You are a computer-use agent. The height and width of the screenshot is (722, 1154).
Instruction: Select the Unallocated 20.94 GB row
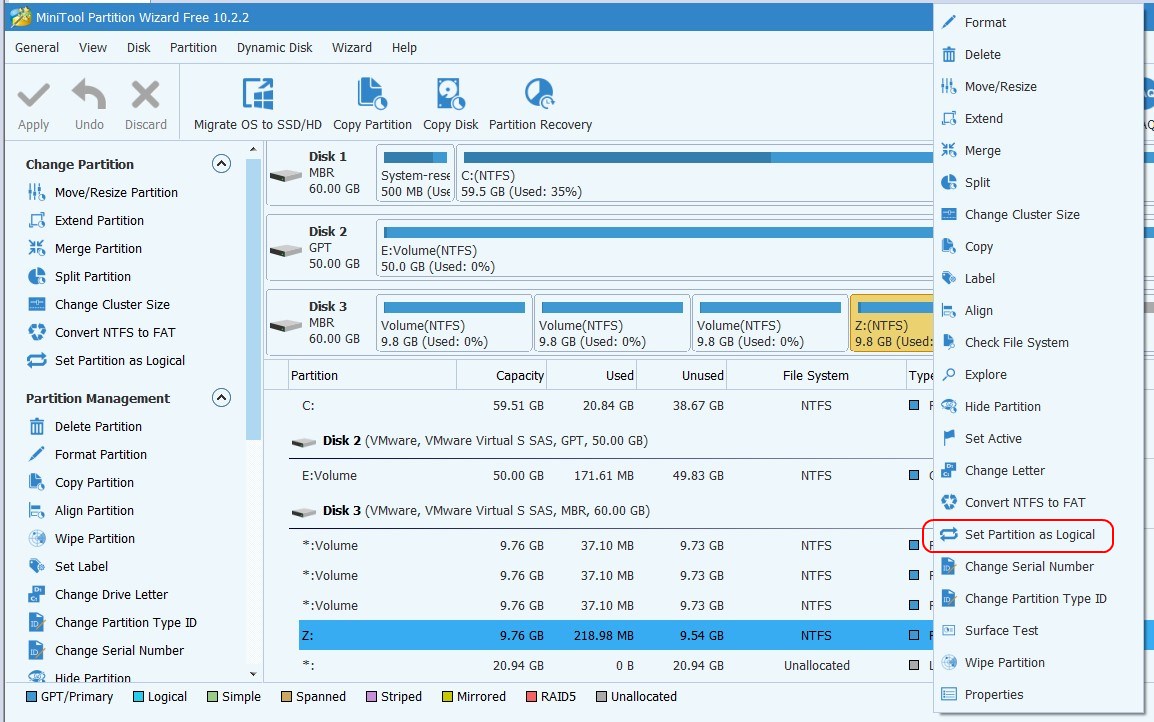pyautogui.click(x=615, y=666)
